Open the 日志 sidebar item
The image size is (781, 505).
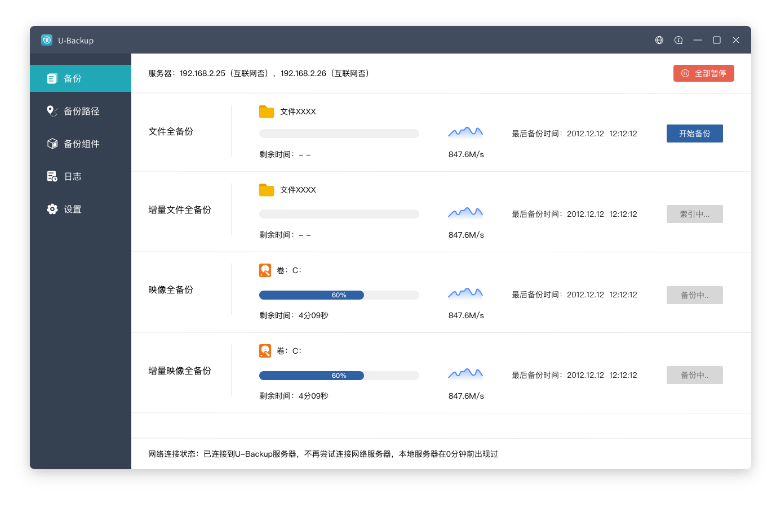[x=80, y=176]
